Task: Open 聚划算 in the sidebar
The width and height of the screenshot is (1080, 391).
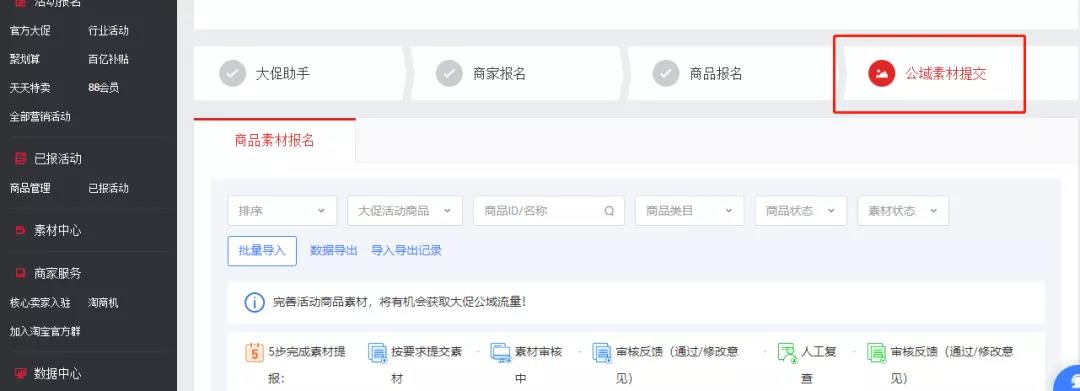Action: pos(24,59)
